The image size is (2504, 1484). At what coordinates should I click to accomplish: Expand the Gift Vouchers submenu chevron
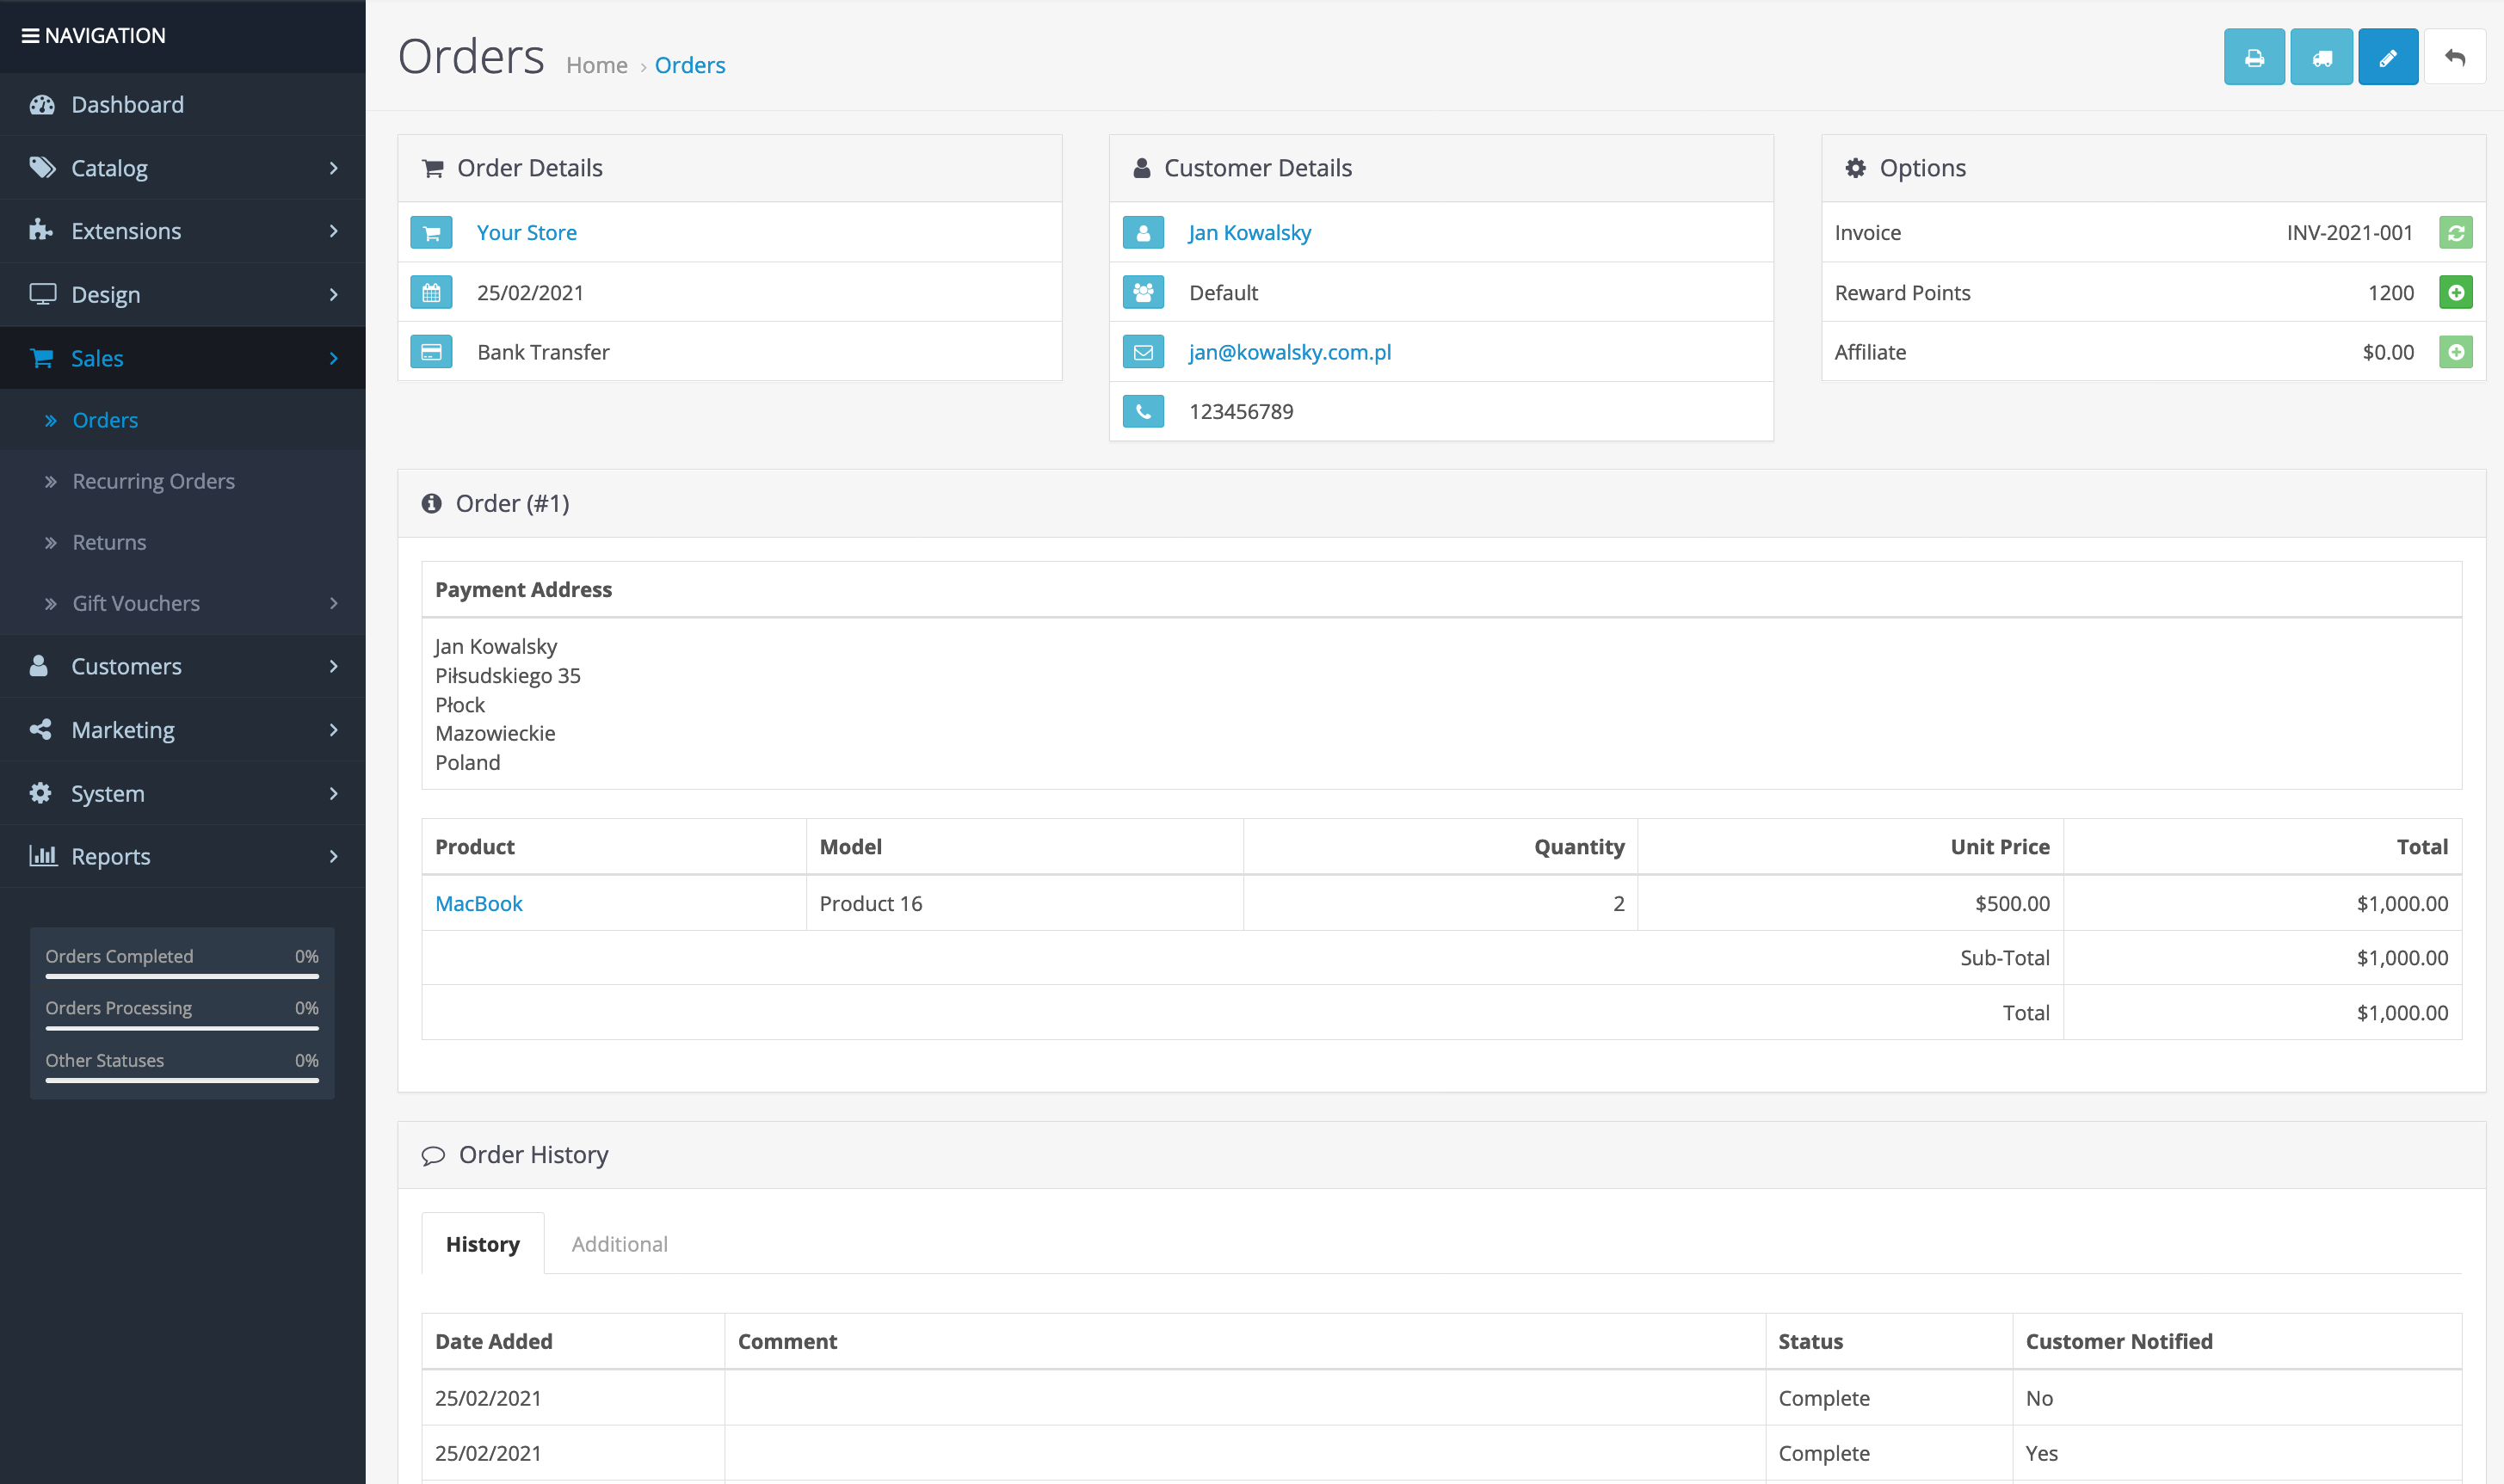click(x=334, y=603)
